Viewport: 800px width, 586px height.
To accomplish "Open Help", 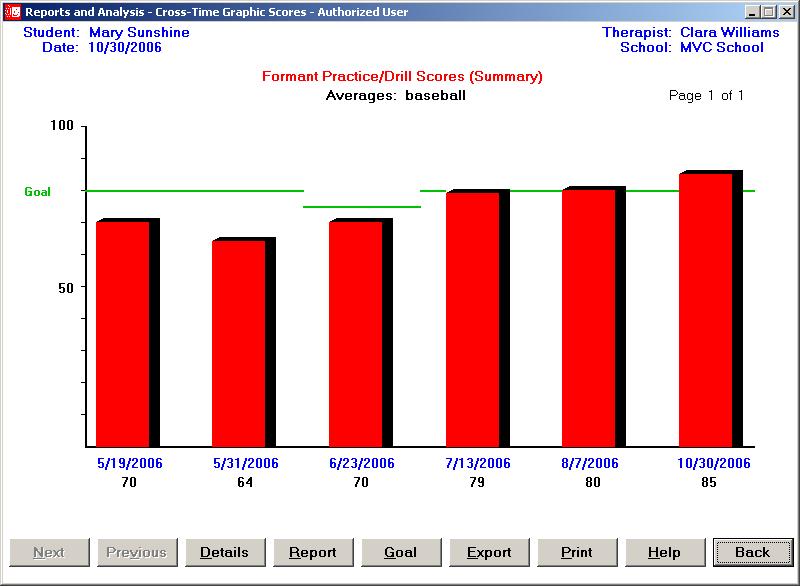I will coord(665,552).
